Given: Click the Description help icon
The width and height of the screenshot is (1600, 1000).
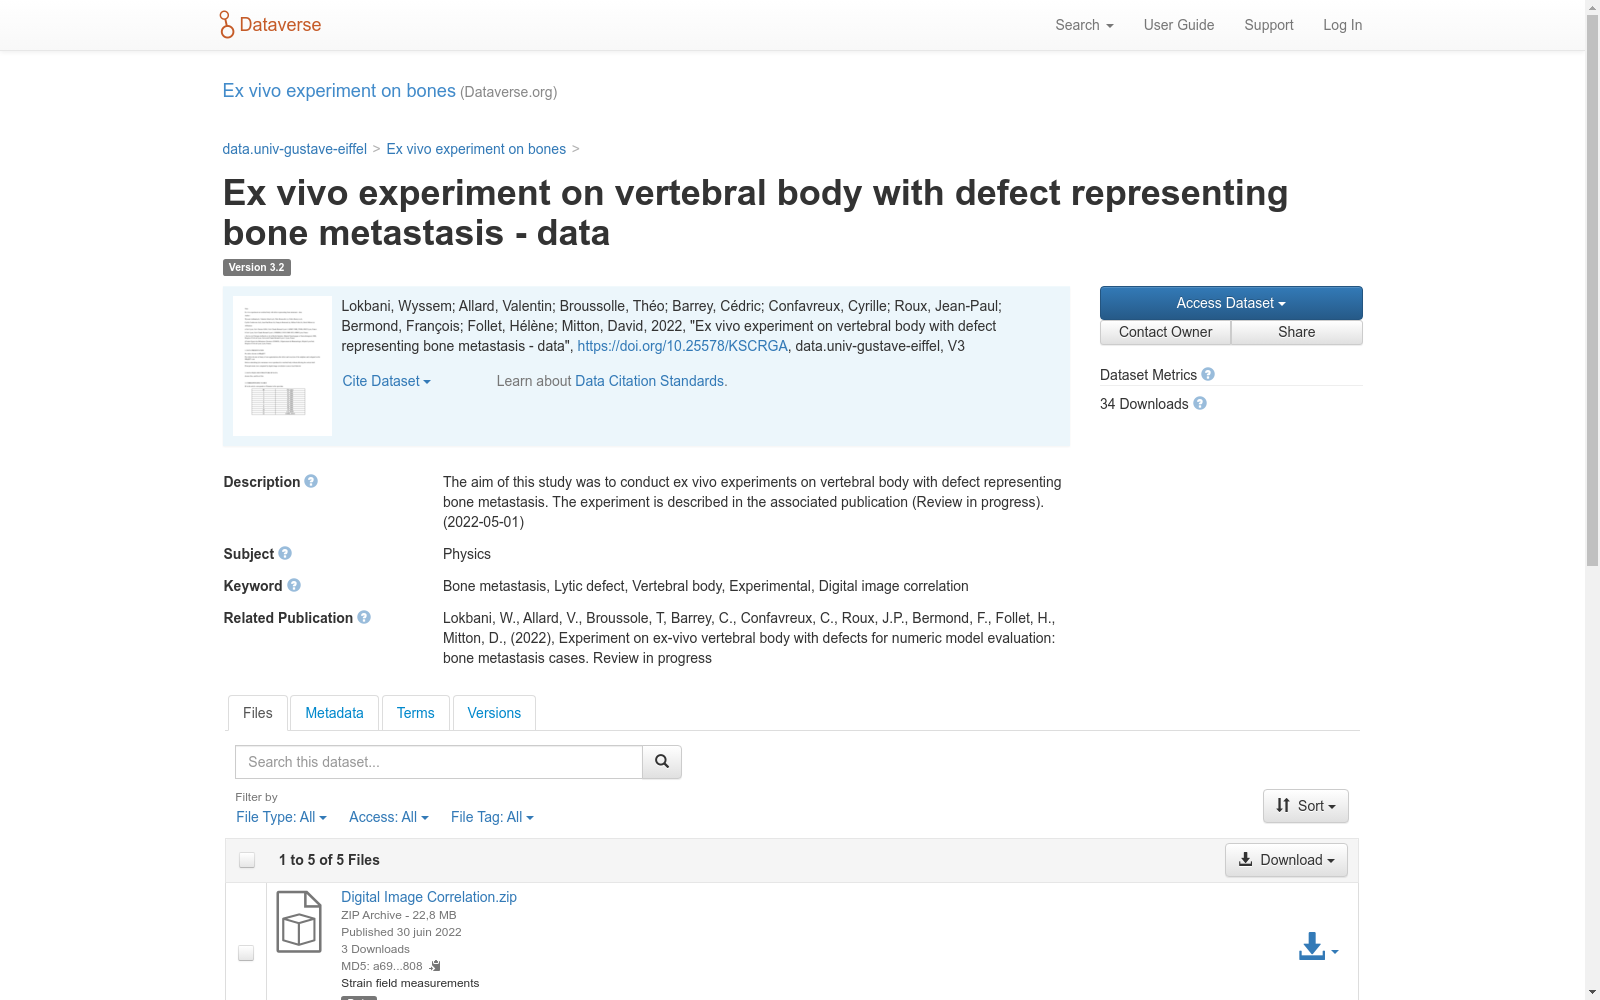Looking at the screenshot, I should [311, 481].
